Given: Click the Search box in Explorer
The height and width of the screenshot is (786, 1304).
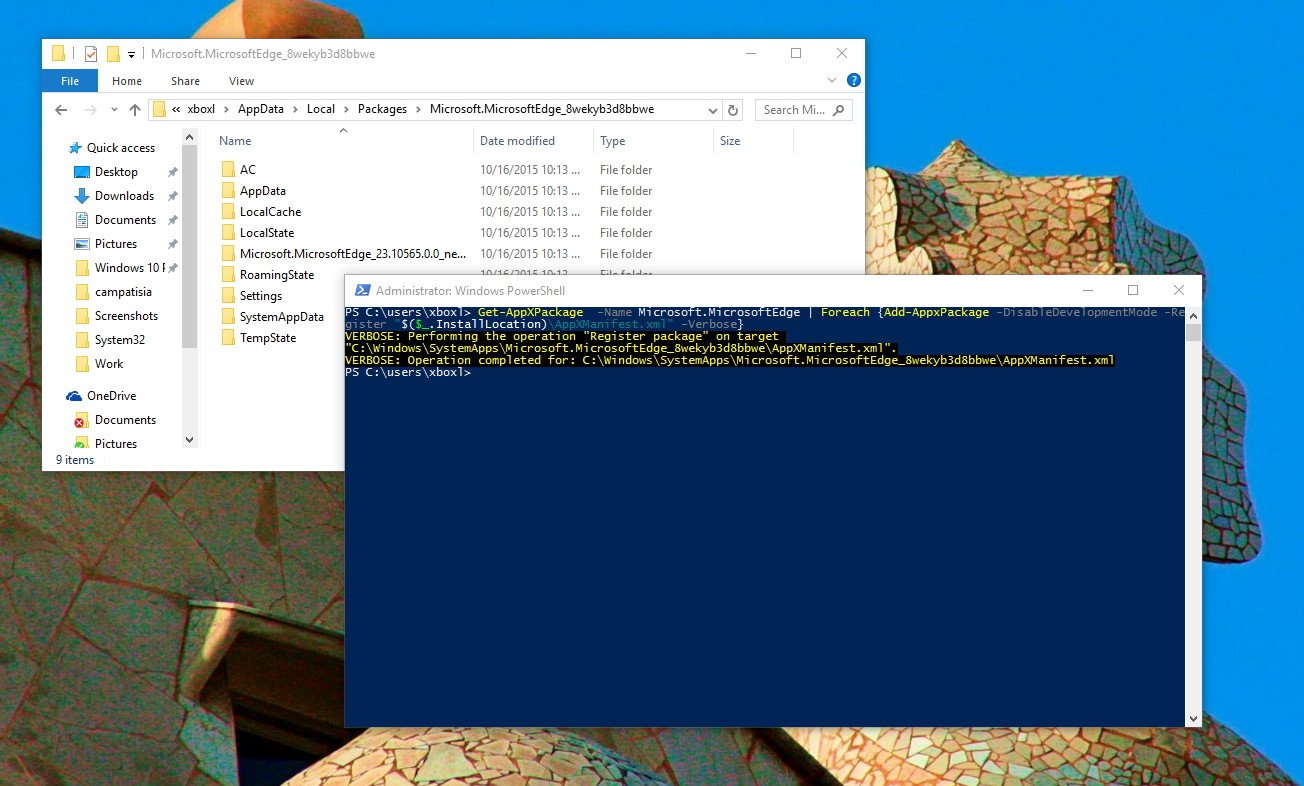Looking at the screenshot, I should point(803,110).
